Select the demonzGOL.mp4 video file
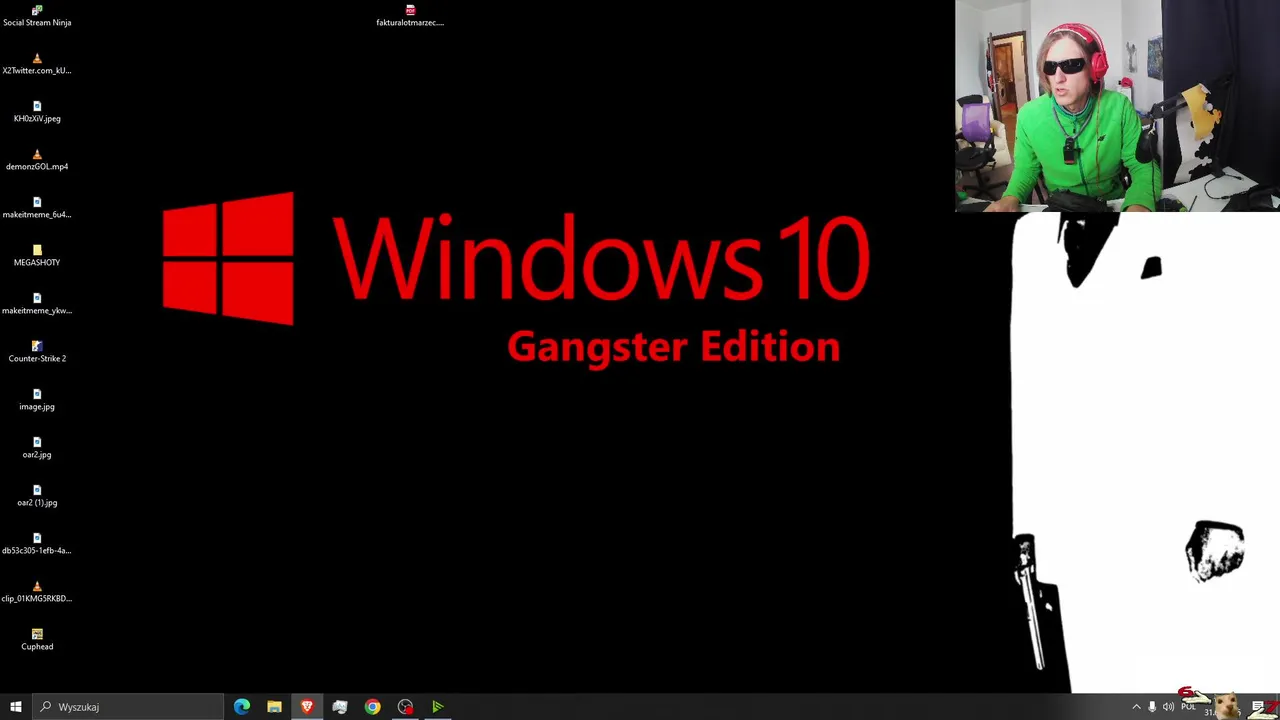The height and width of the screenshot is (720, 1280). (37, 160)
